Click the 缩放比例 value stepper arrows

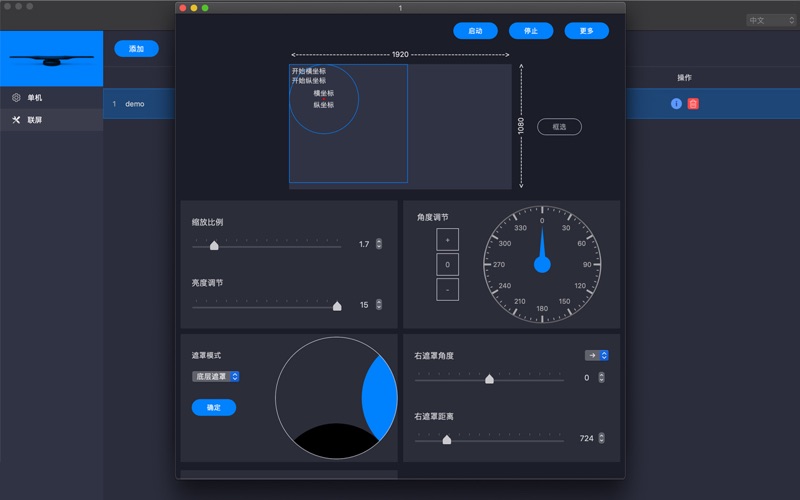379,244
